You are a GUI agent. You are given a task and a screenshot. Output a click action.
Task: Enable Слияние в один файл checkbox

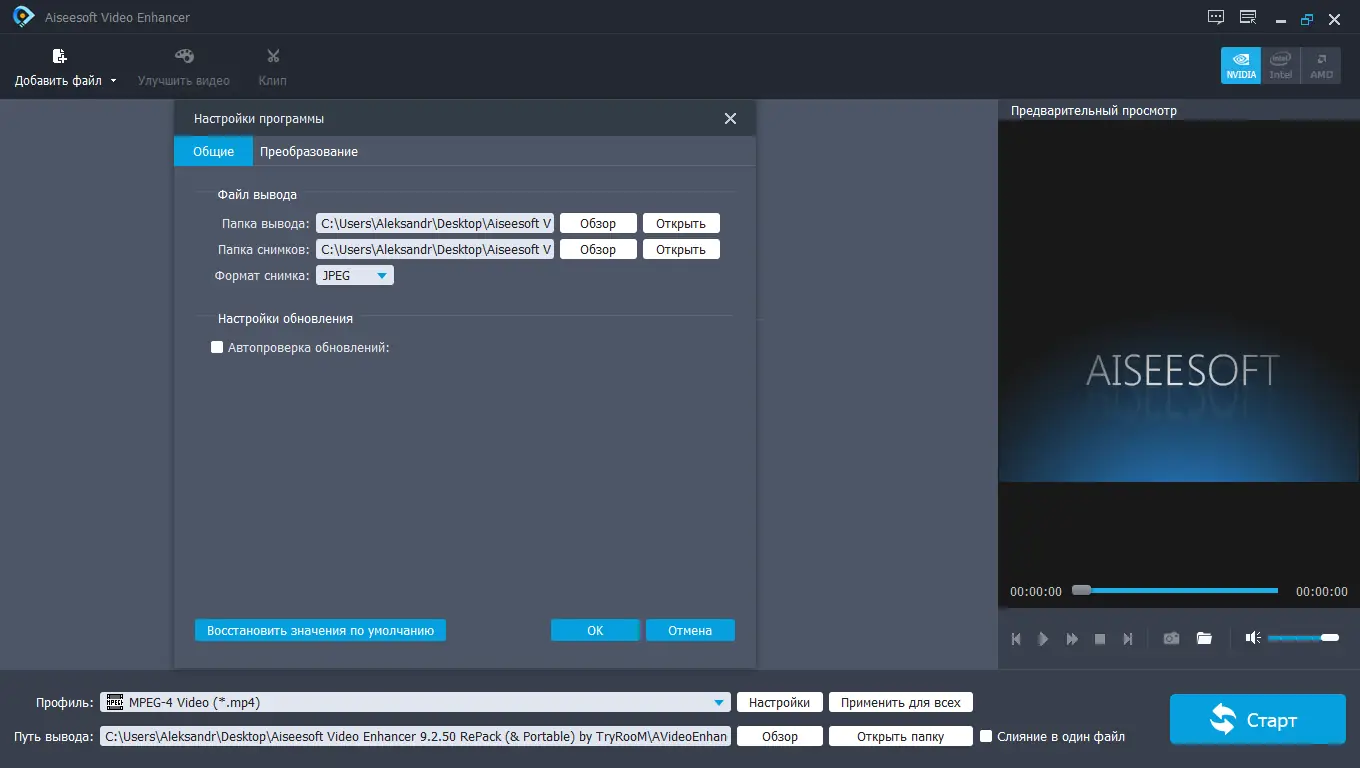(x=986, y=736)
